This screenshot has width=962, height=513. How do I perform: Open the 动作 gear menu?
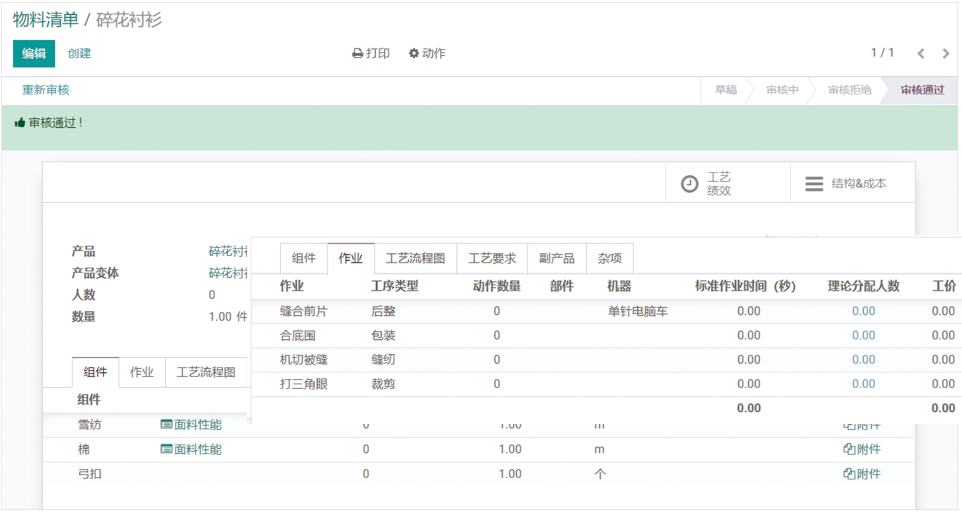click(427, 53)
